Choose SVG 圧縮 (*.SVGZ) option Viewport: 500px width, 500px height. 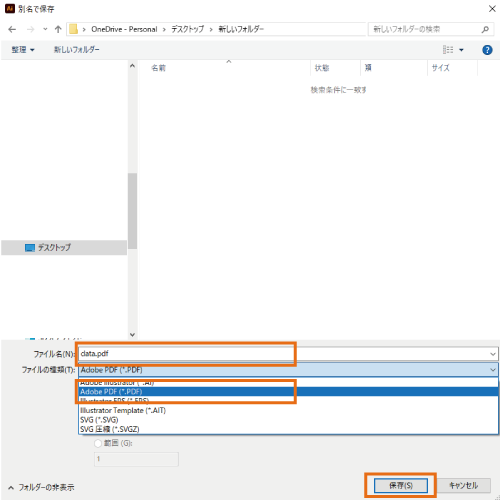click(x=288, y=429)
